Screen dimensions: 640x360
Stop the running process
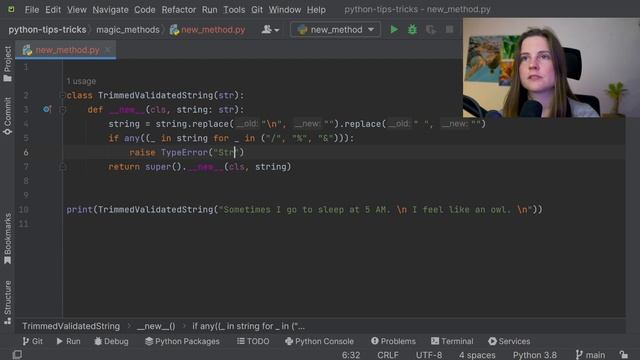click(x=449, y=29)
